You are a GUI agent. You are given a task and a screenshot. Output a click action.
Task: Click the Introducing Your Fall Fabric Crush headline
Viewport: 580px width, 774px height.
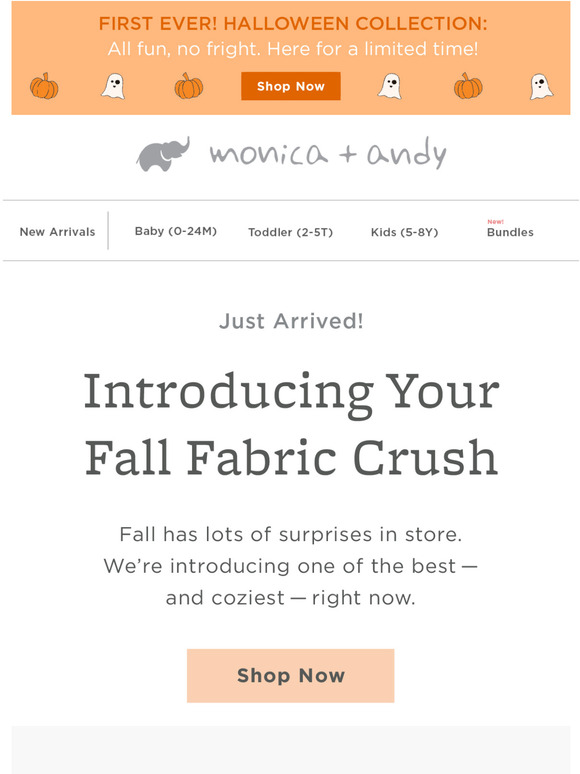click(291, 425)
